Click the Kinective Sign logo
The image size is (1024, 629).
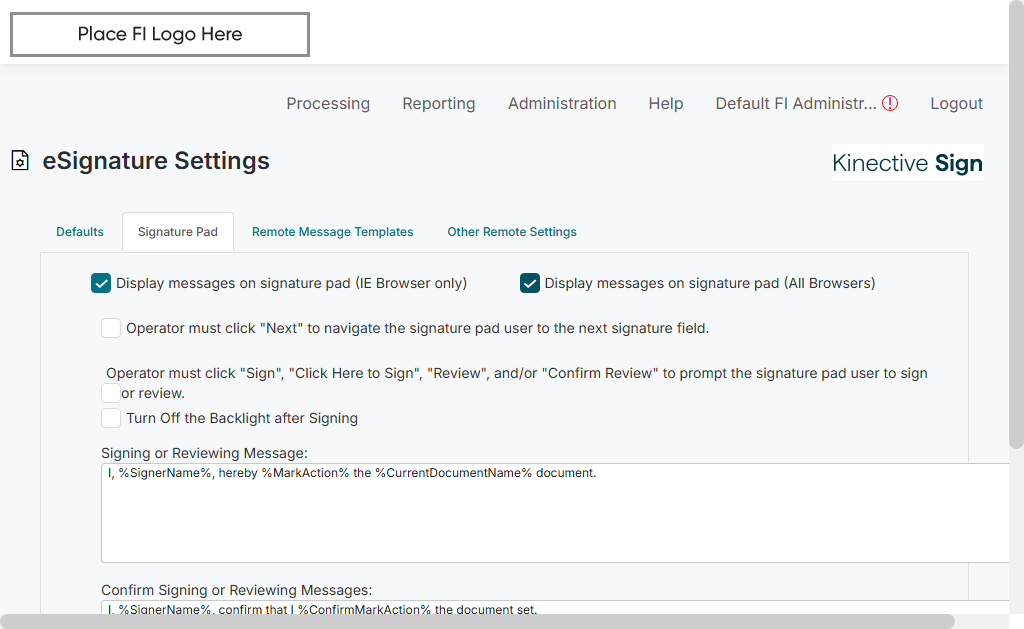[907, 163]
